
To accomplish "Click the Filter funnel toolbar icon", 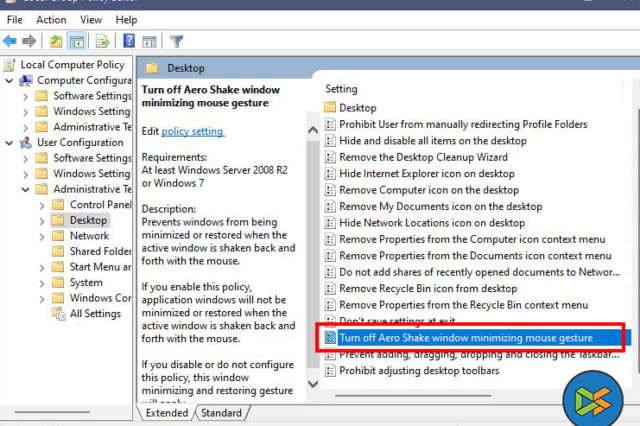I will [x=176, y=41].
